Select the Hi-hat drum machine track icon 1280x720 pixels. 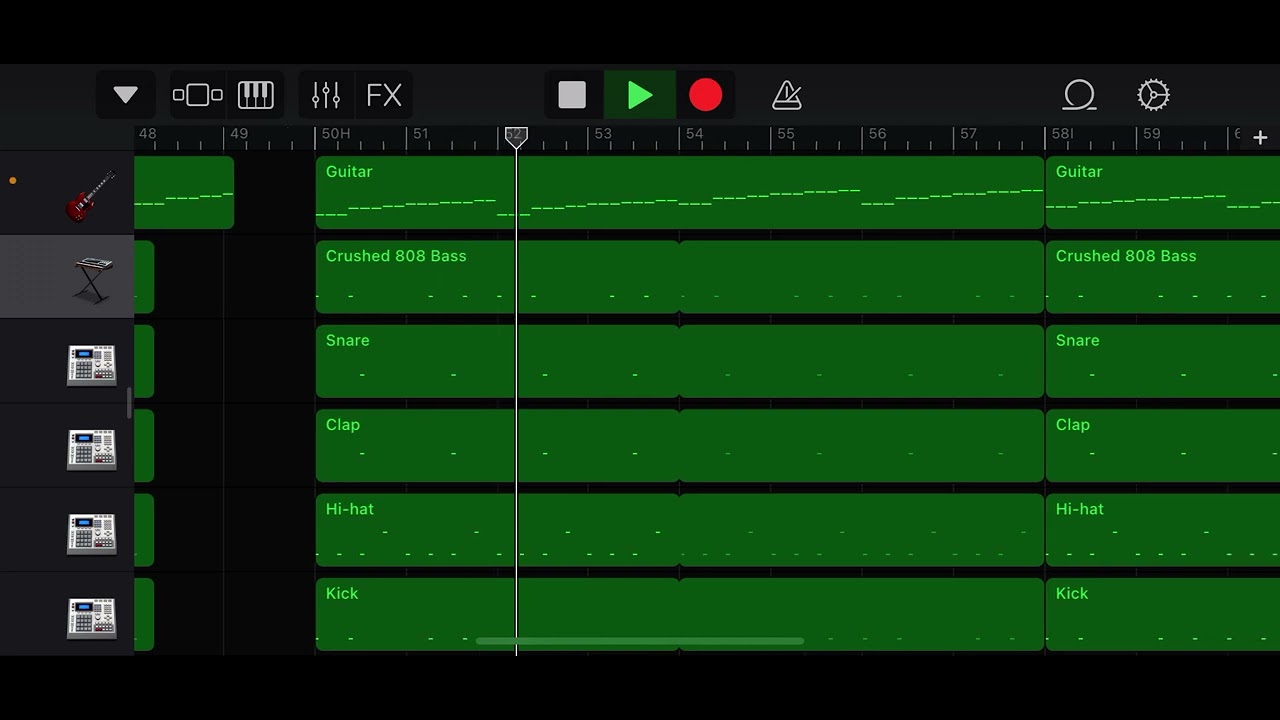92,533
